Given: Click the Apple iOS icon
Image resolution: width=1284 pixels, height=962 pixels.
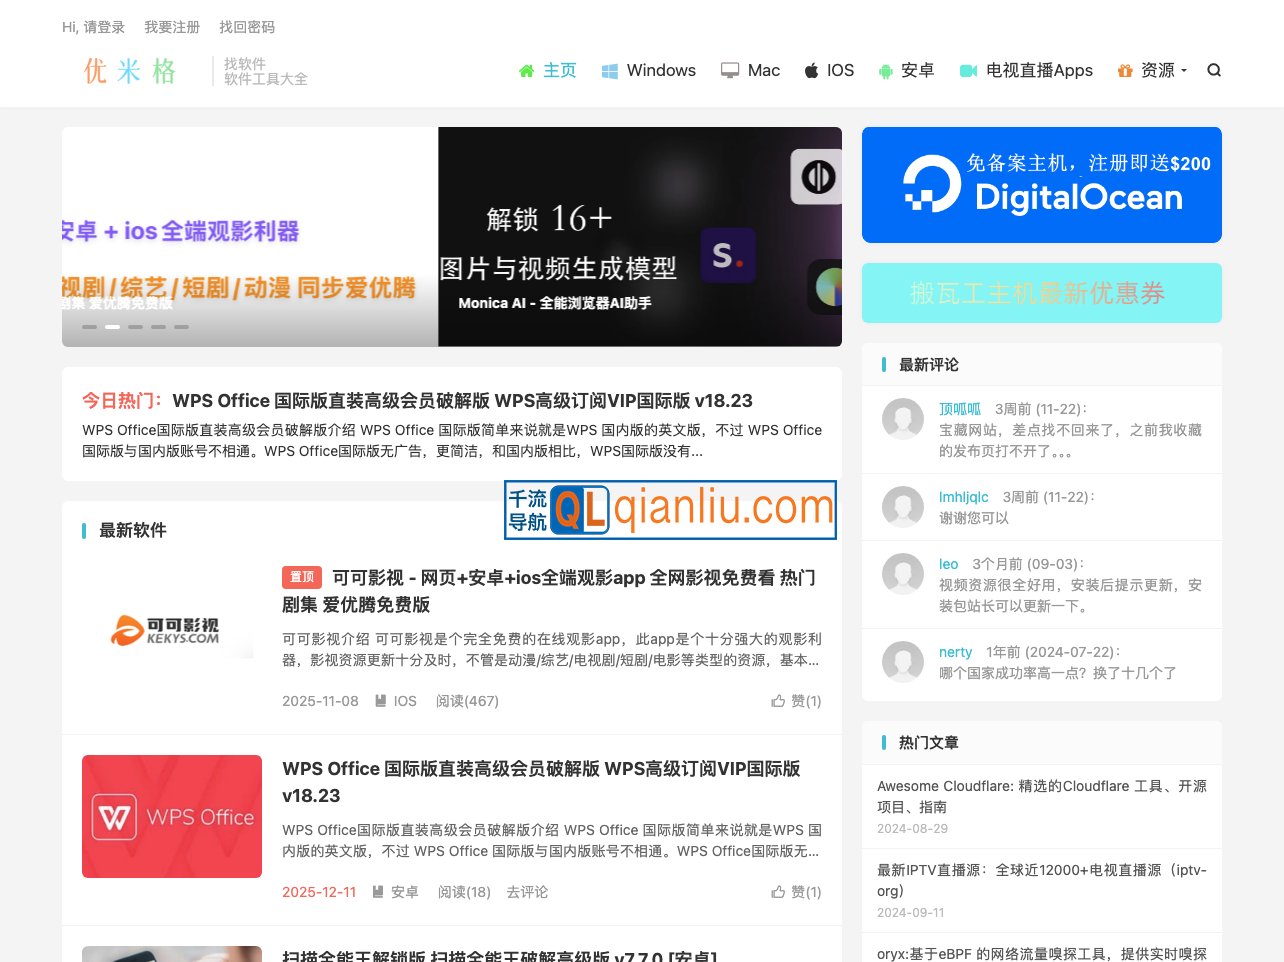Looking at the screenshot, I should (812, 70).
